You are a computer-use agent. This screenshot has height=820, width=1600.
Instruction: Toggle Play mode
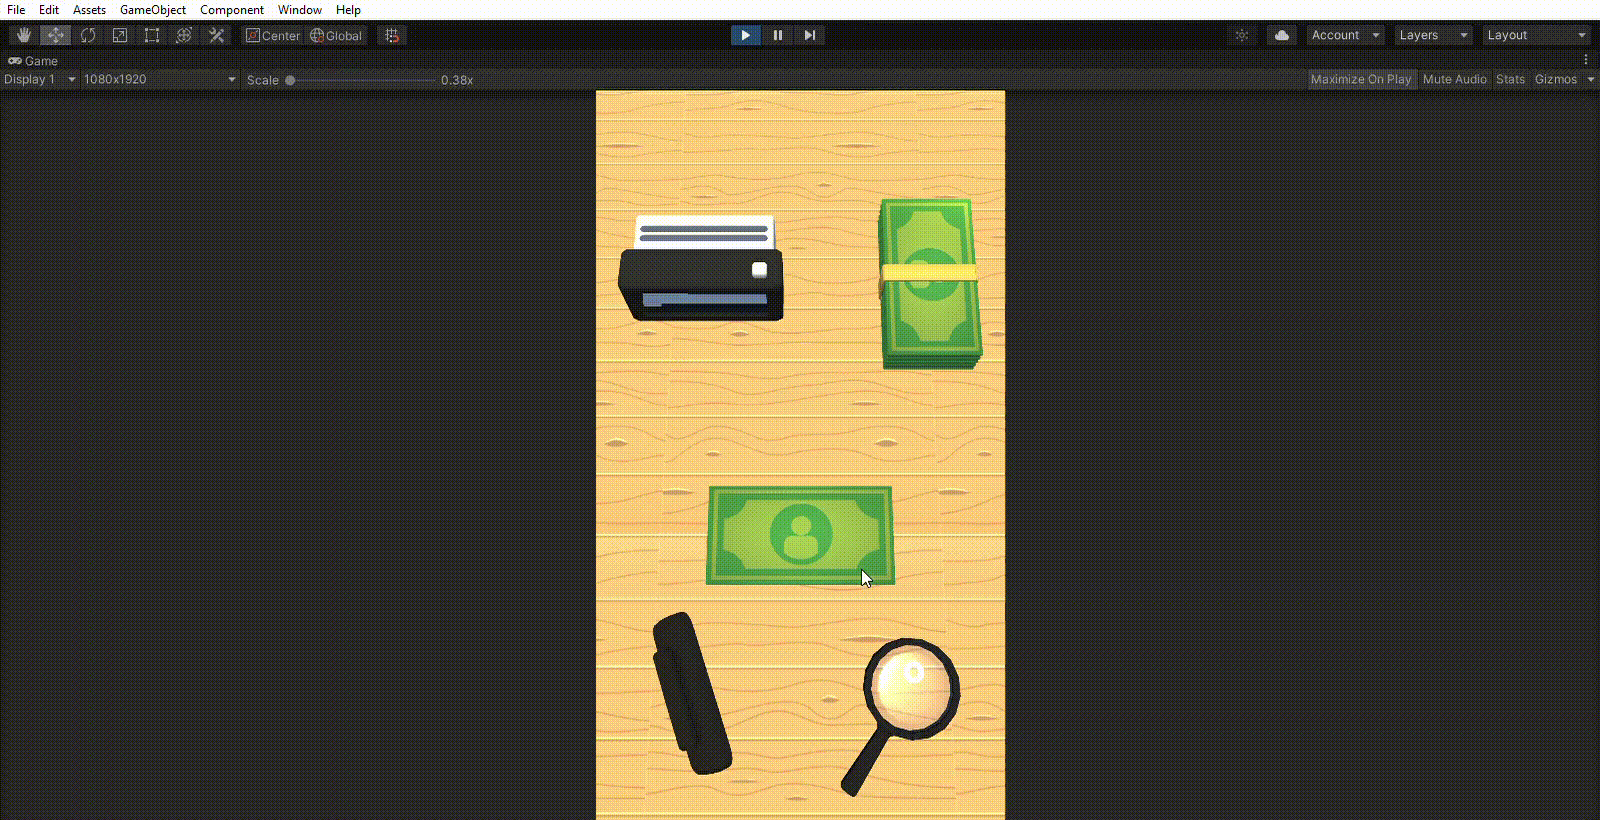[746, 35]
